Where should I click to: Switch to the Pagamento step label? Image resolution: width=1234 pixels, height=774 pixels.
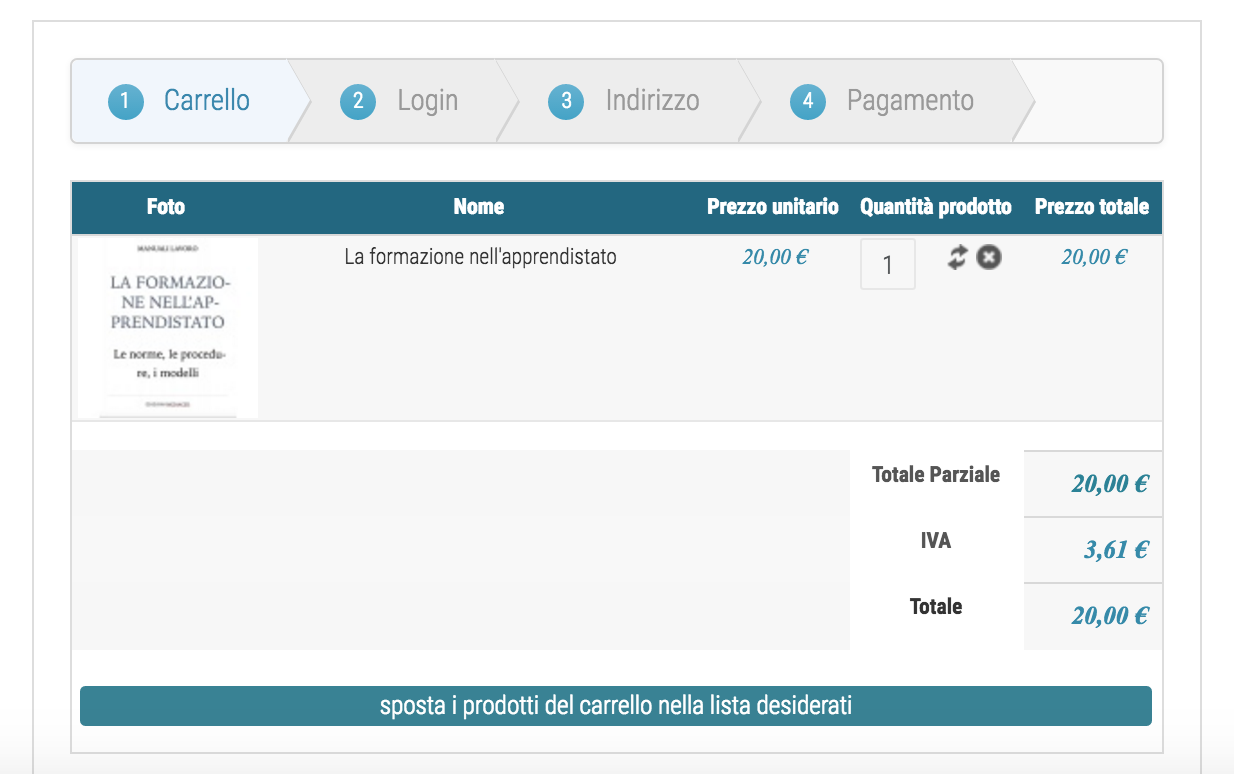click(x=910, y=101)
